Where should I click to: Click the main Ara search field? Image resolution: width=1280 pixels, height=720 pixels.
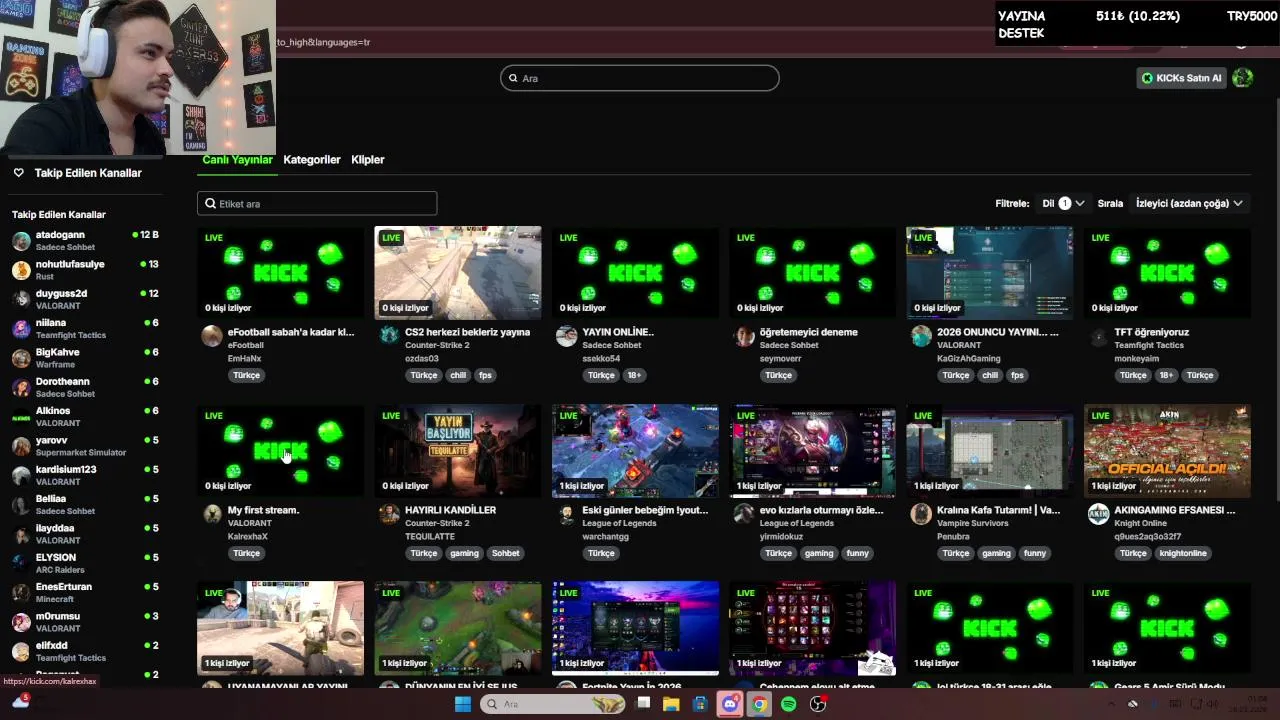point(640,78)
